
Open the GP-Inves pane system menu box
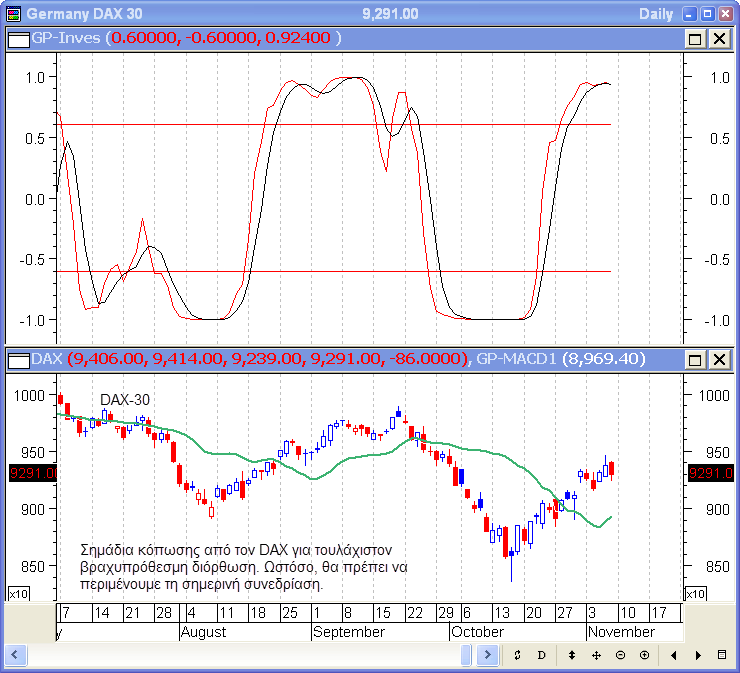[18, 38]
